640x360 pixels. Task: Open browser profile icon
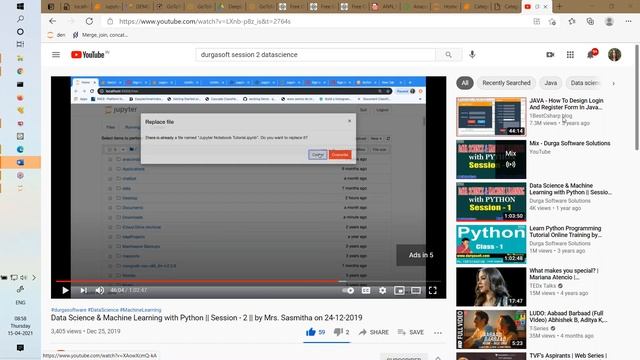pos(609,21)
